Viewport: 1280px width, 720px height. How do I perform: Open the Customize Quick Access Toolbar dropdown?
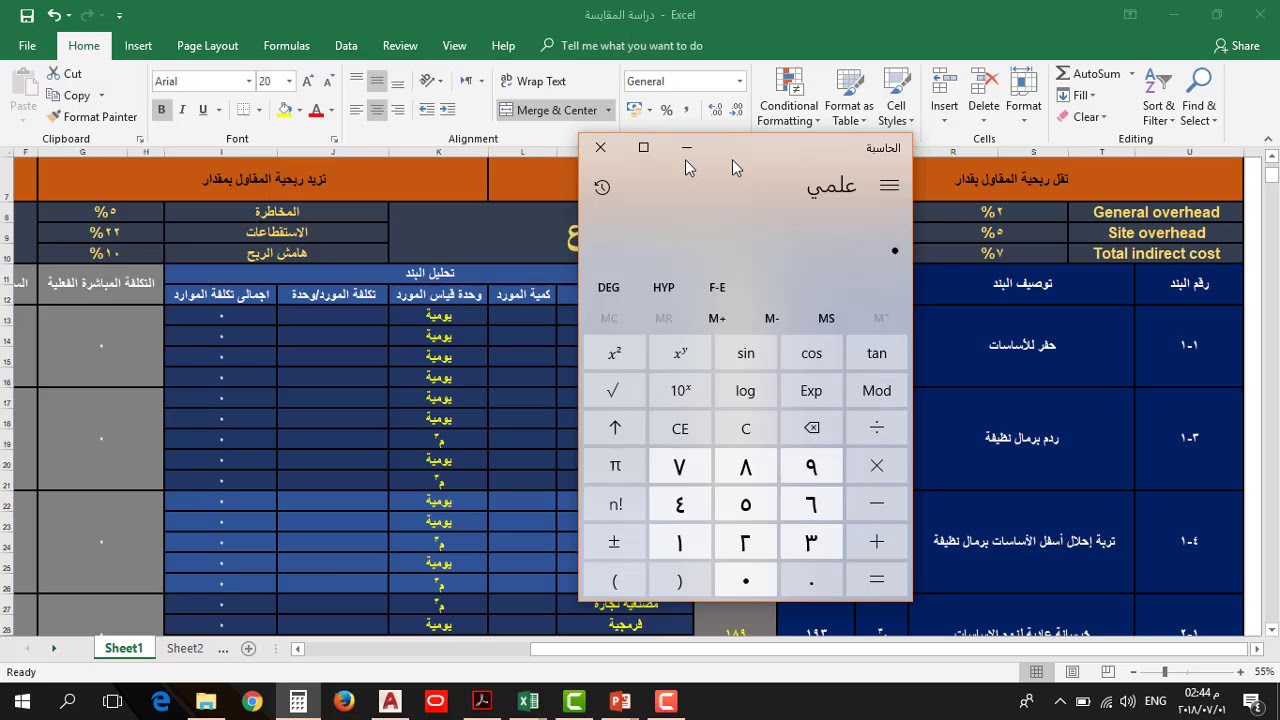pos(120,16)
